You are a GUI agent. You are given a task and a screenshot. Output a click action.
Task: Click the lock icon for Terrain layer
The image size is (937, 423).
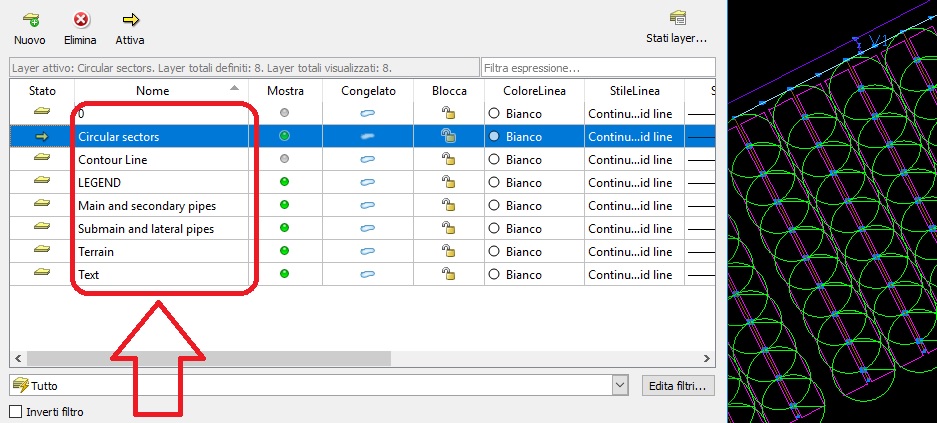(x=449, y=251)
